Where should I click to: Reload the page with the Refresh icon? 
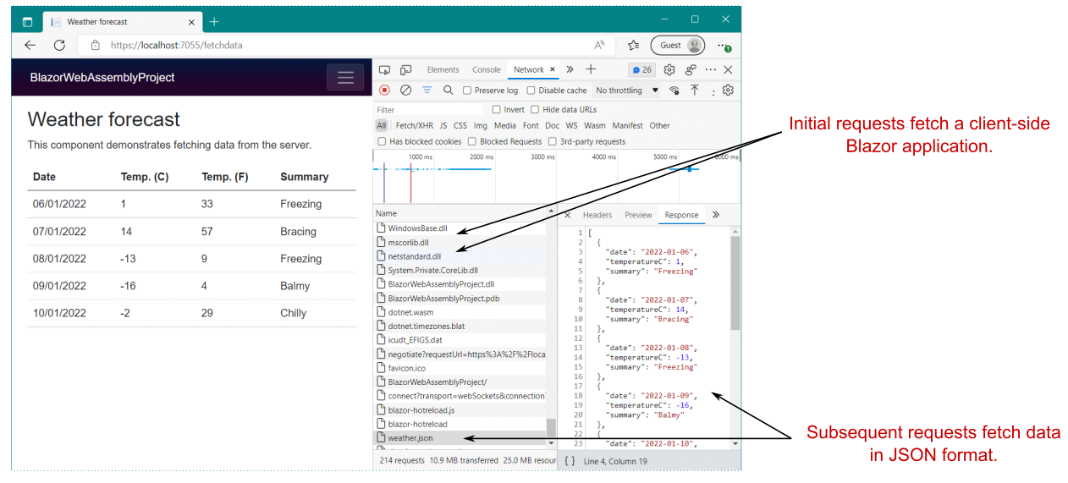[59, 45]
